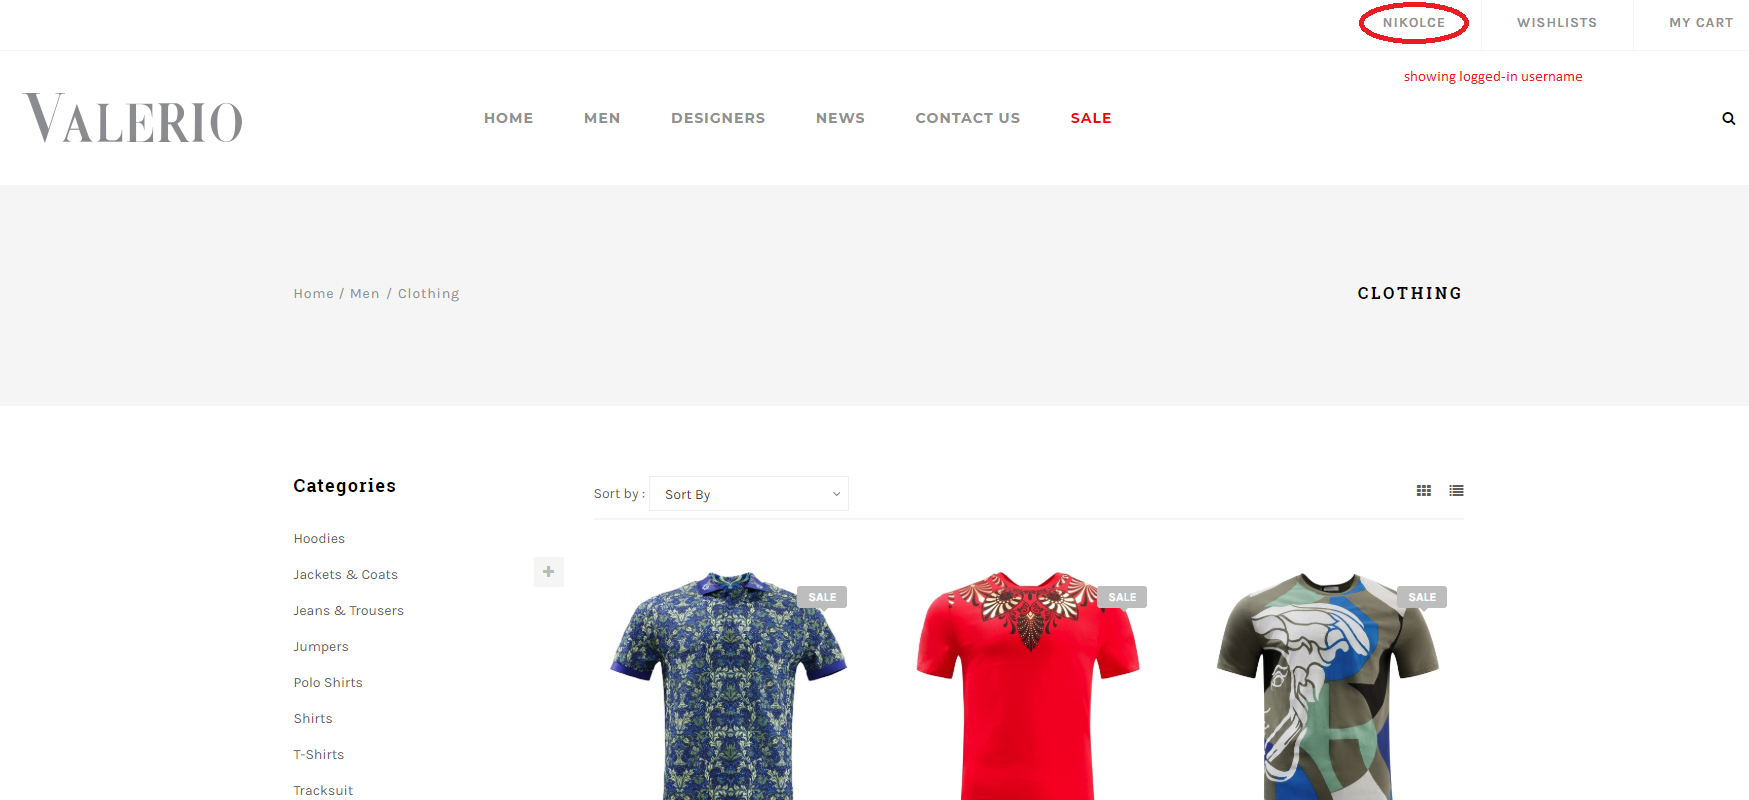Open Wishlists page
This screenshot has height=800, width=1749.
pyautogui.click(x=1556, y=23)
